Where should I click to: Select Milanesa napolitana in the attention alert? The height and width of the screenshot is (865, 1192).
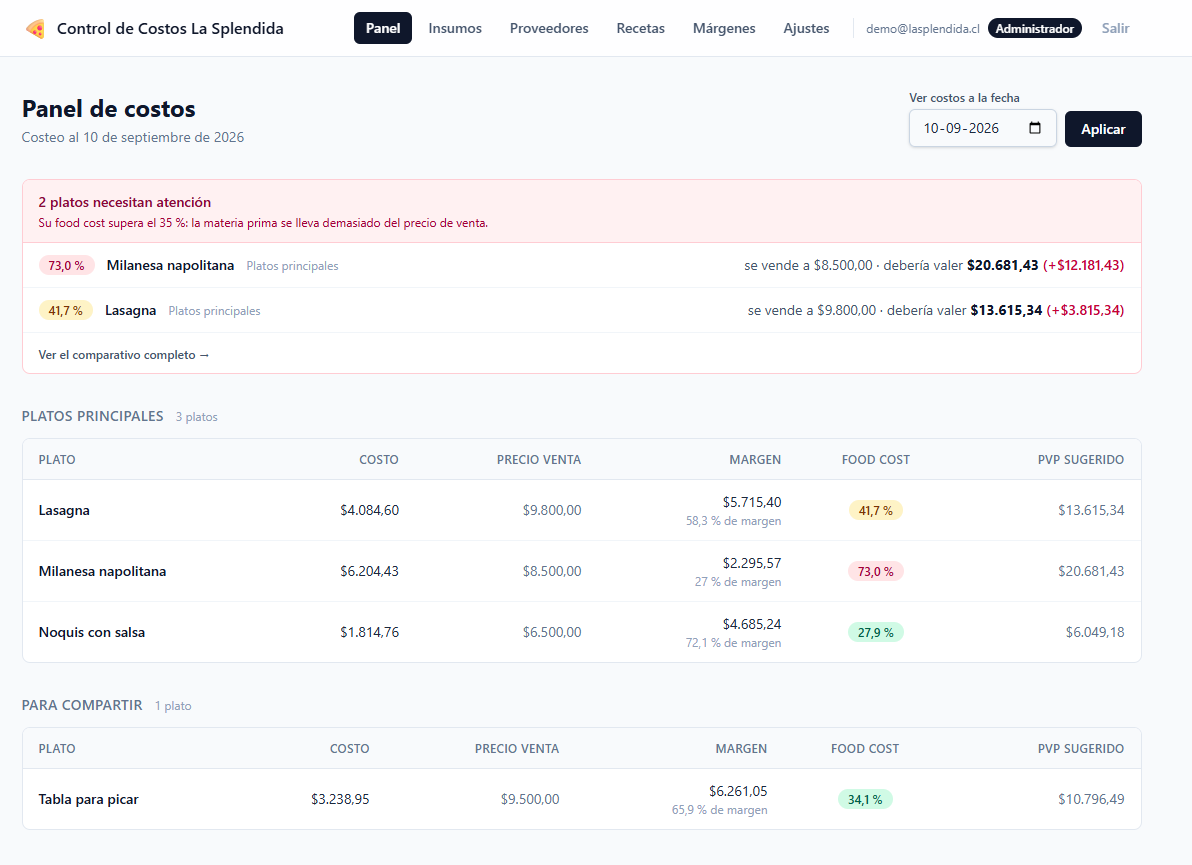coord(170,265)
